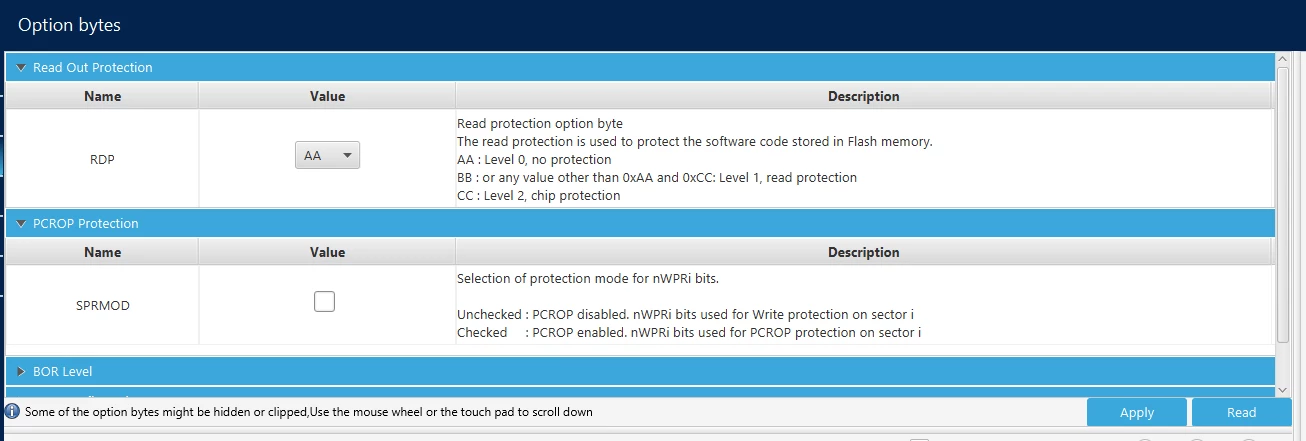
Task: Select the Value column header under PCROP Protection
Action: [327, 252]
